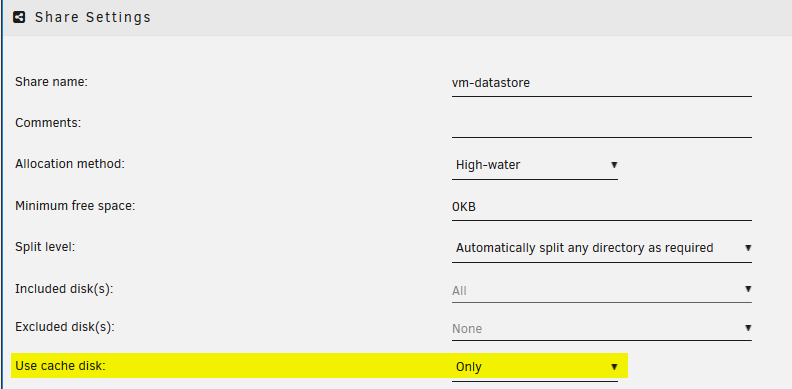Viewport: 792px width, 389px height.
Task: Click the Share Settings header title
Action: [x=93, y=17]
